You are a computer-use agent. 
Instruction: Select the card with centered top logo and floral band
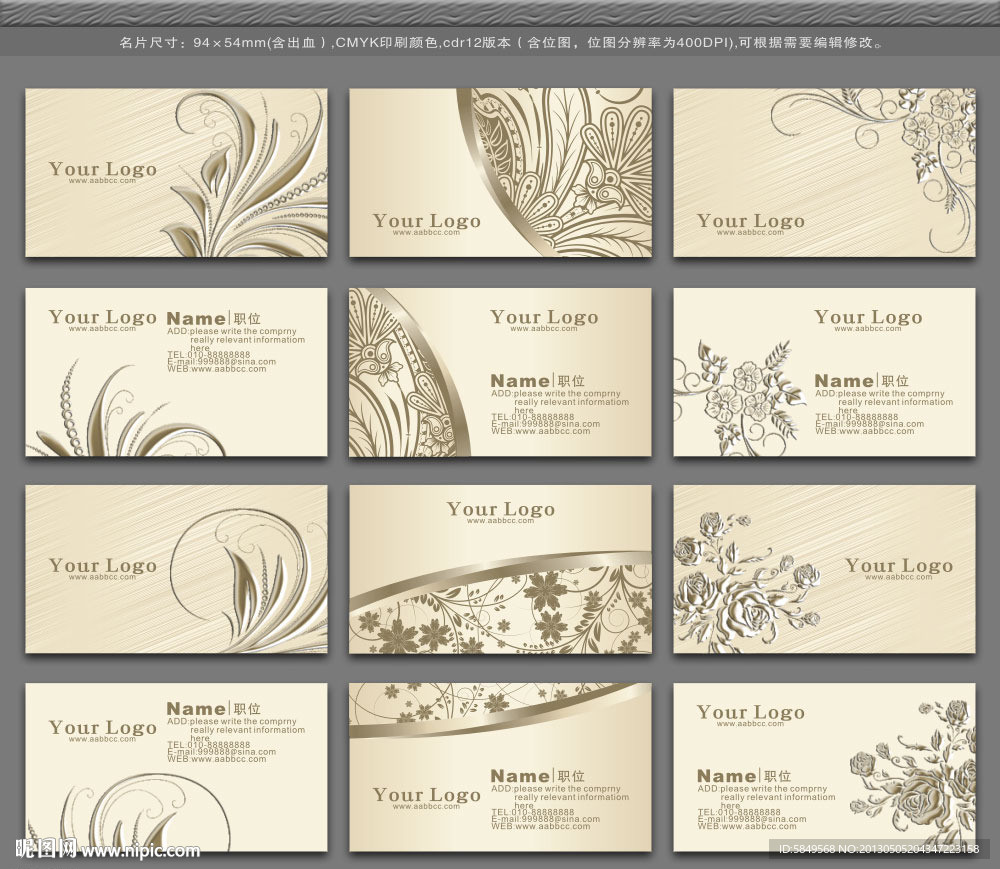(501, 569)
